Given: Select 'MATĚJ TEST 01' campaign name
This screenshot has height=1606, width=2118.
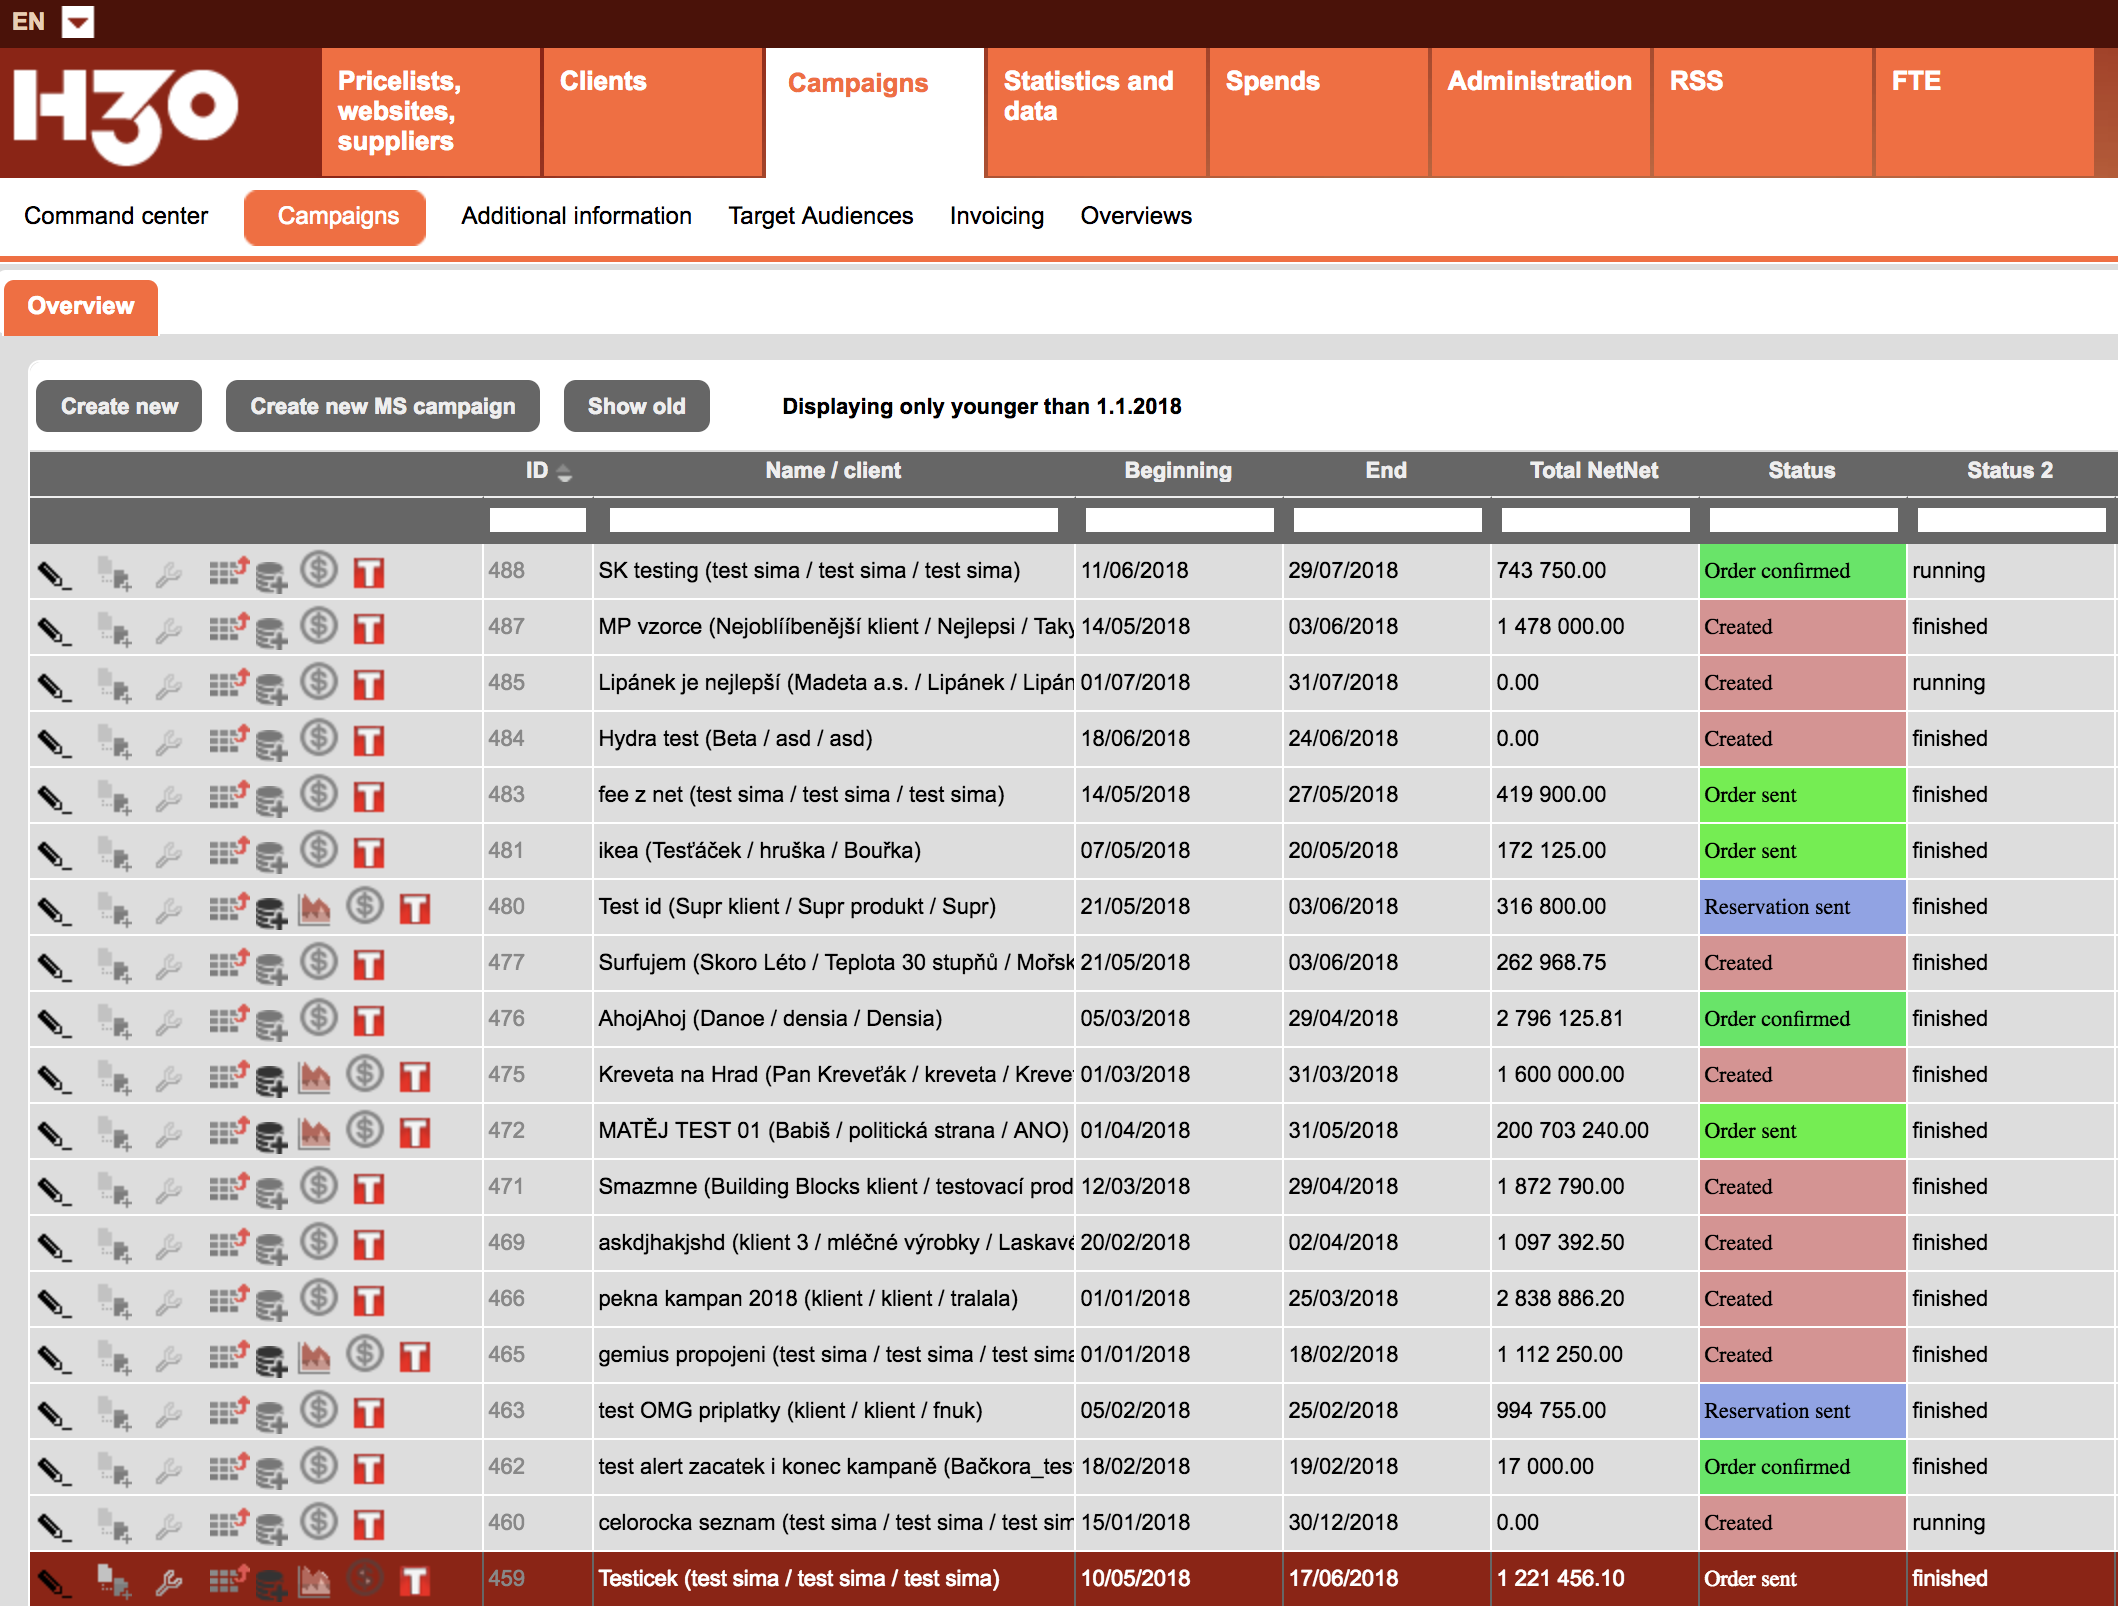Looking at the screenshot, I should point(834,1131).
